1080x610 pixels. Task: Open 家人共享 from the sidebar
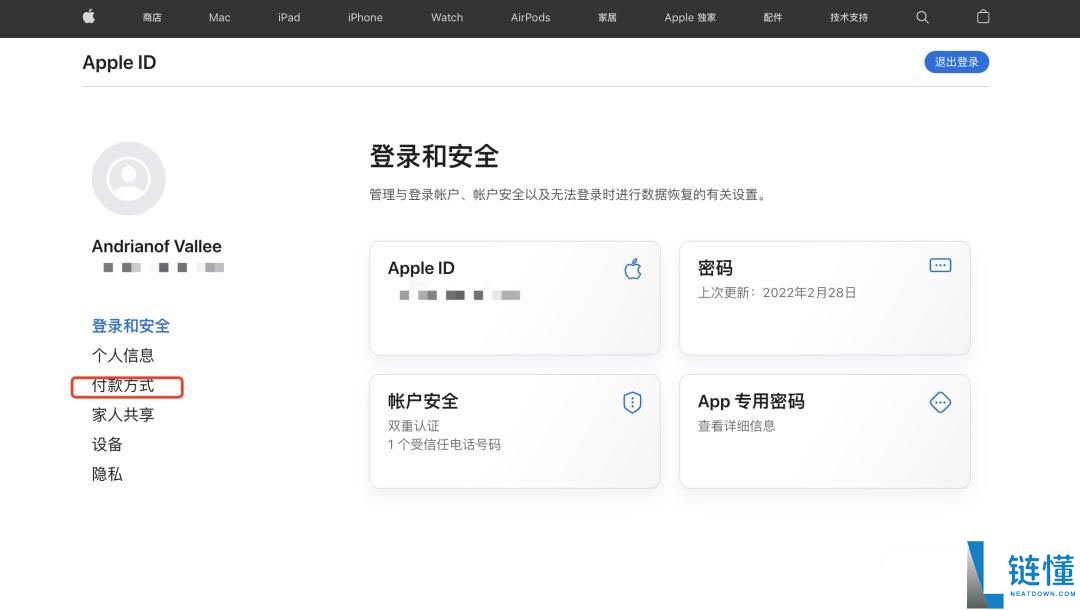(124, 414)
